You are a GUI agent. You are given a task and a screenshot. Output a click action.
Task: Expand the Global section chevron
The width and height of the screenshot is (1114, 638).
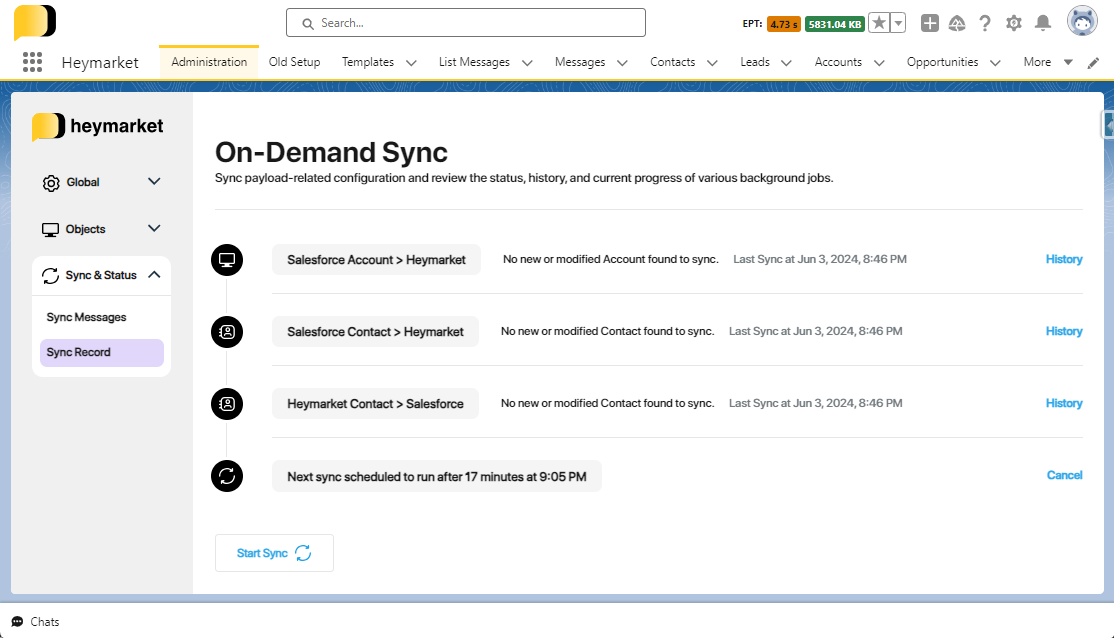tap(154, 181)
